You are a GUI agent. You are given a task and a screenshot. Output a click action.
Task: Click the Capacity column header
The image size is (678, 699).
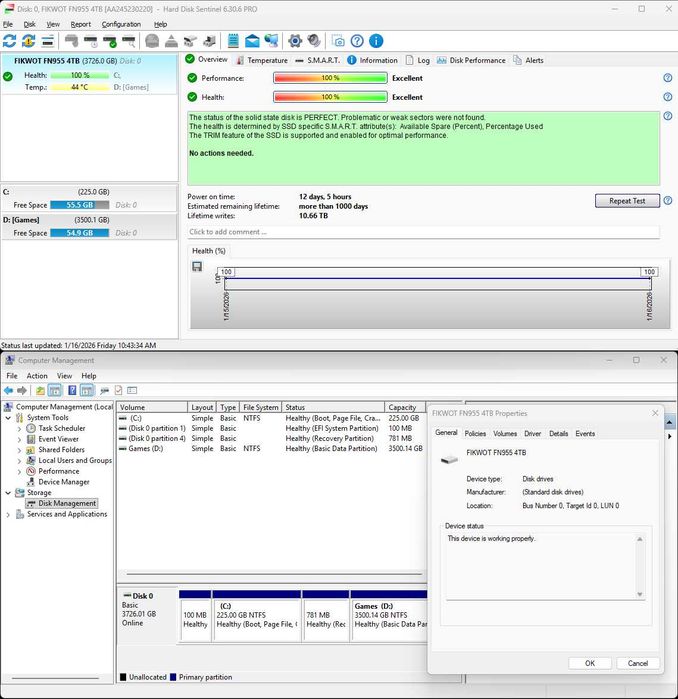click(405, 407)
